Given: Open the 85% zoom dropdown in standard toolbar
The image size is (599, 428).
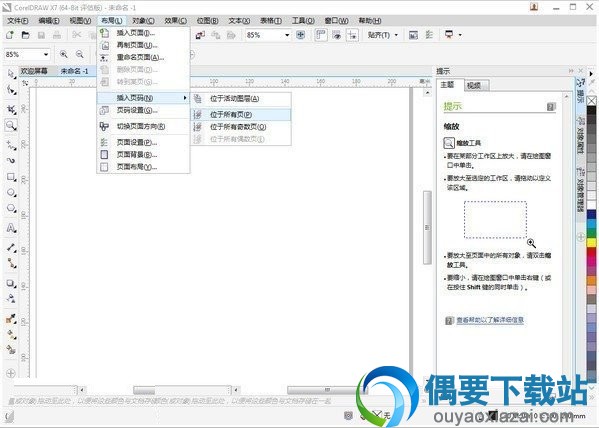Looking at the screenshot, I should click(x=287, y=35).
